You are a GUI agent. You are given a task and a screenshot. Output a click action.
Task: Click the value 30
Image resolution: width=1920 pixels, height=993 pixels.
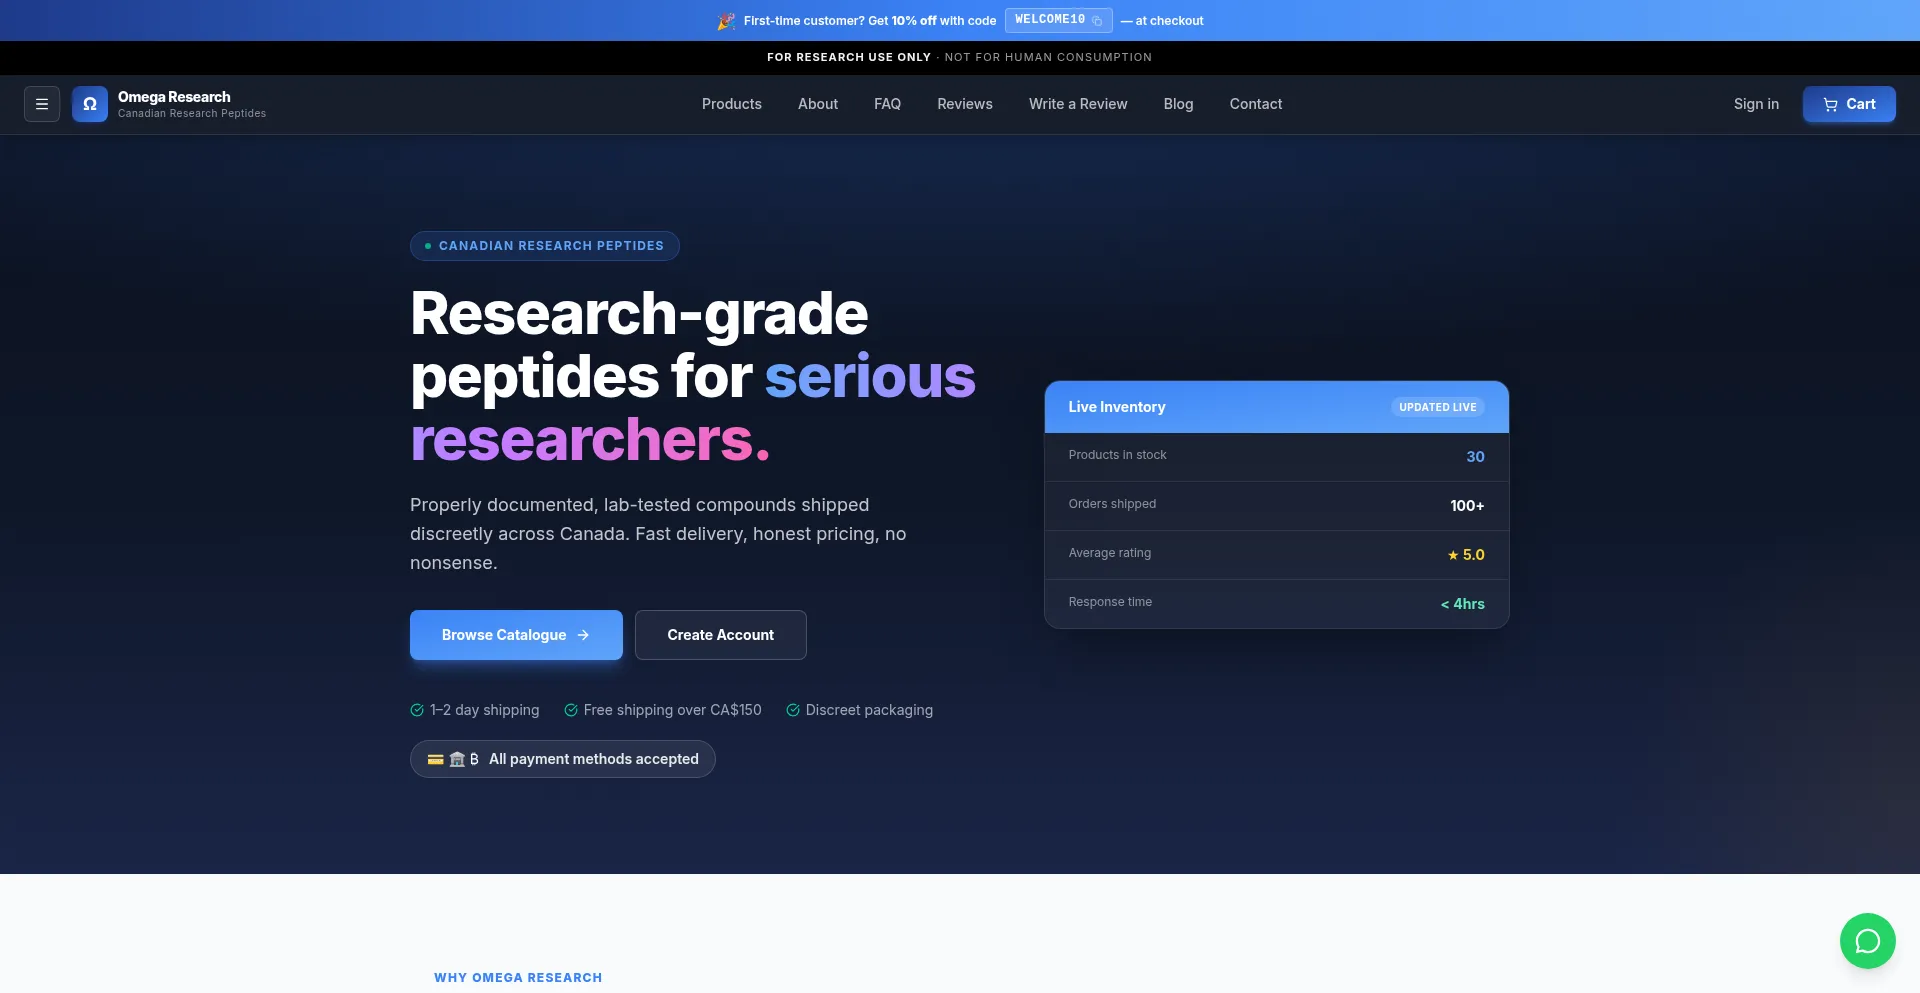point(1475,457)
